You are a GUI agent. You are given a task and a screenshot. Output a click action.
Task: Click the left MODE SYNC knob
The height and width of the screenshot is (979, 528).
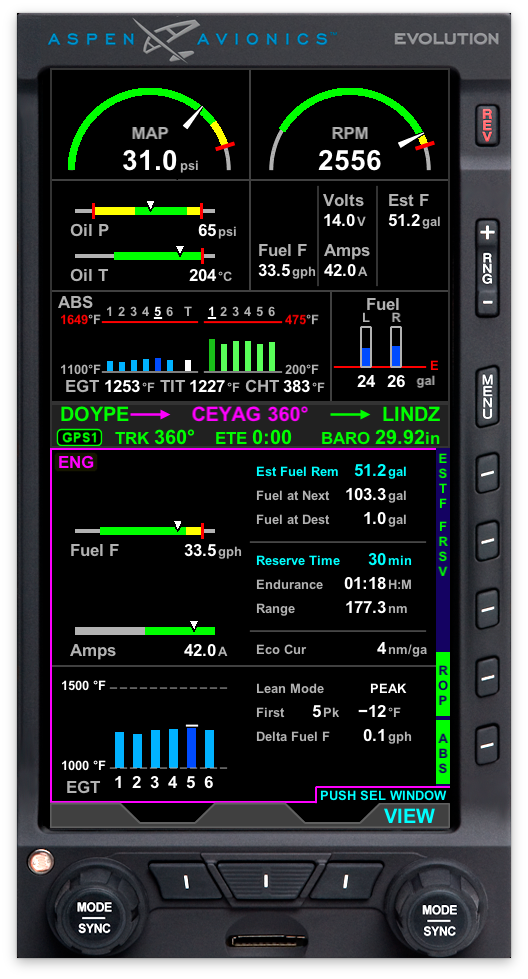[95, 917]
